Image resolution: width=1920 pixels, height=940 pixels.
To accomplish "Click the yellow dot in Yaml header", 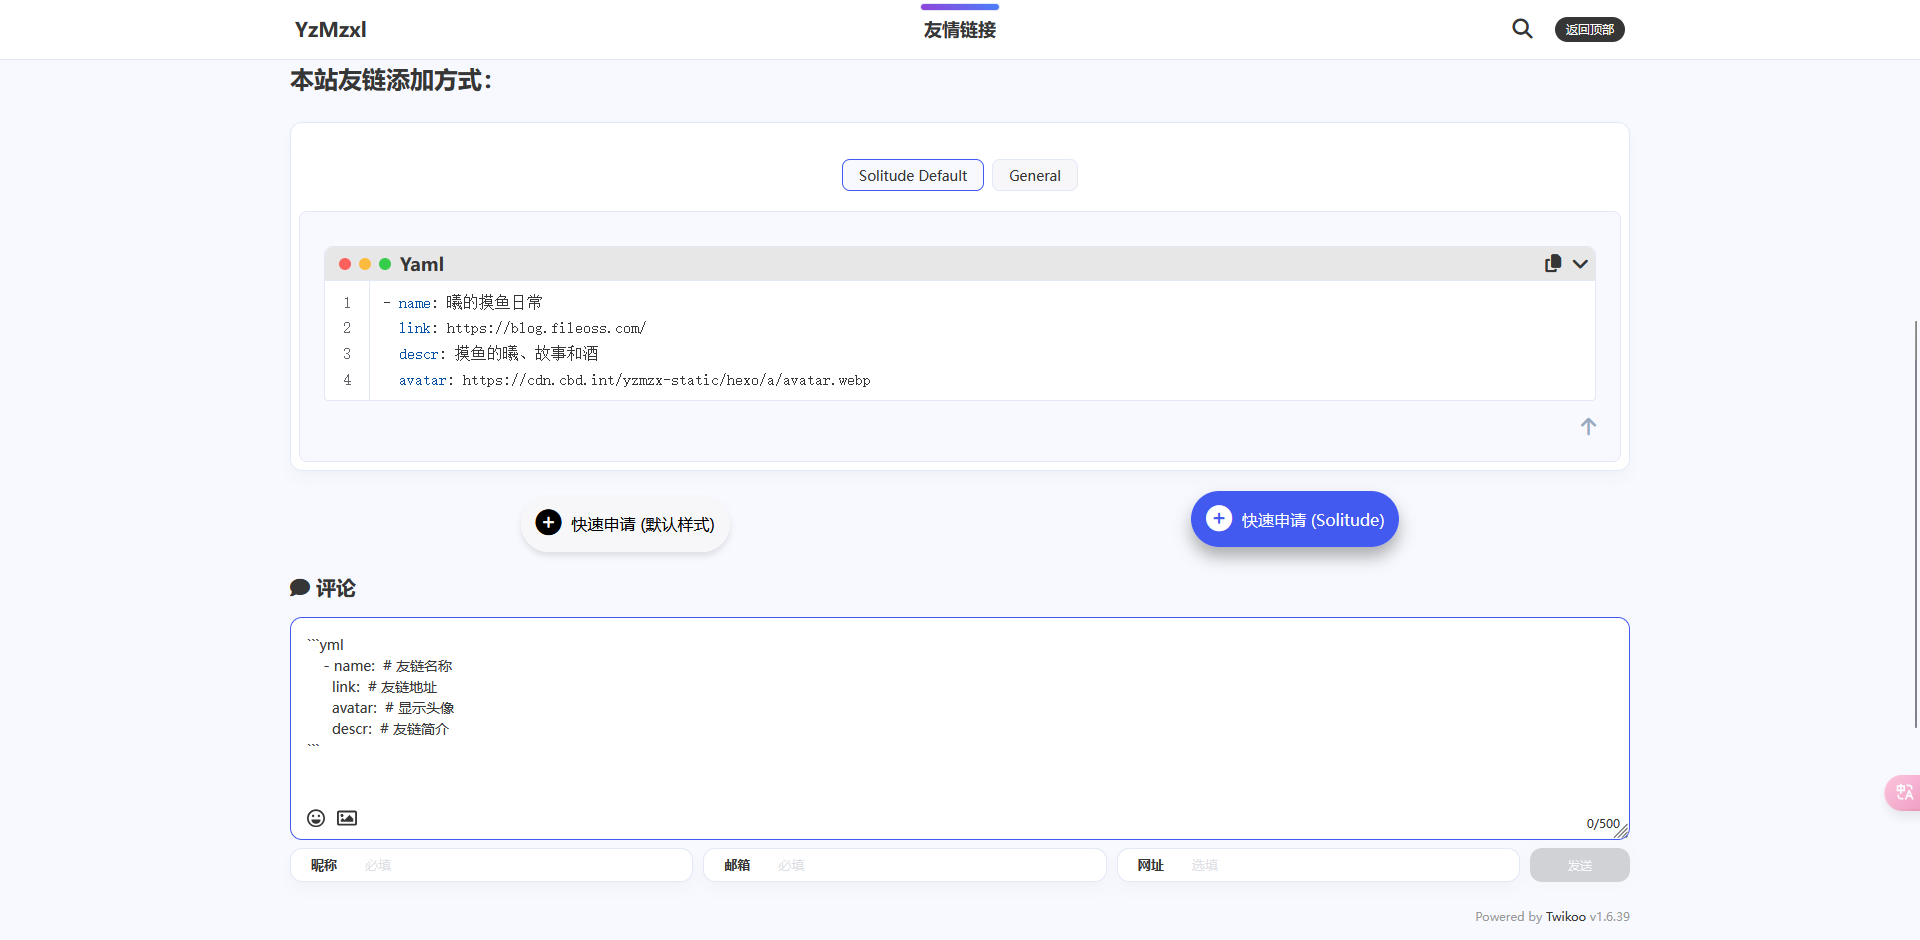I will pyautogui.click(x=365, y=264).
